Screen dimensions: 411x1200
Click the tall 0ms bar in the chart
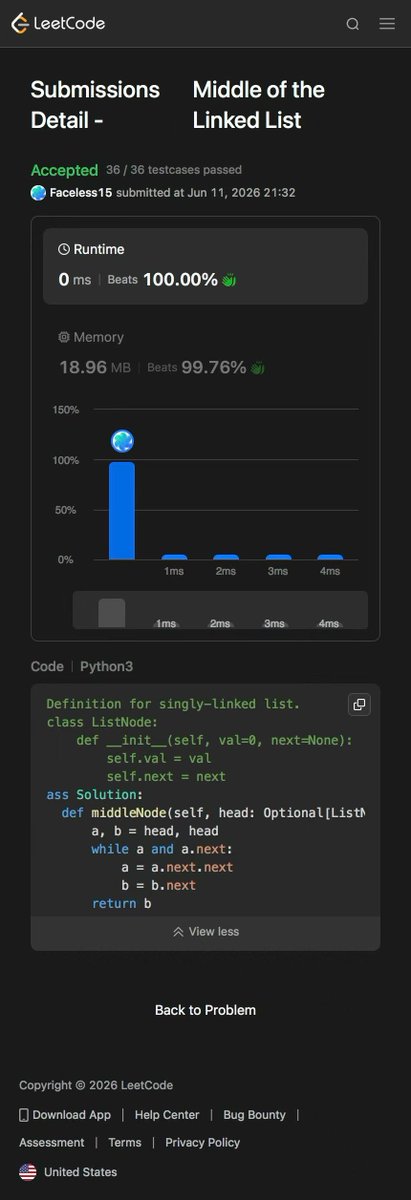tap(122, 510)
